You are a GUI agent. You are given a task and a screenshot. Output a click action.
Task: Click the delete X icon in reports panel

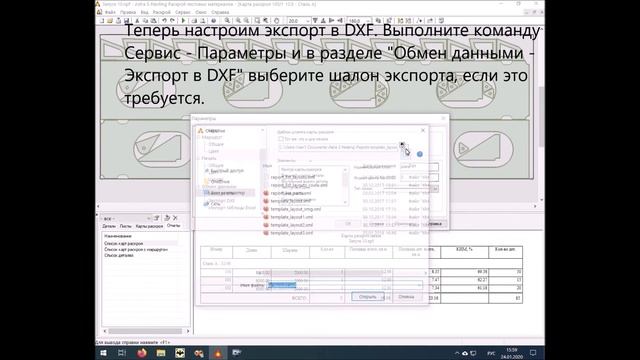[175, 218]
